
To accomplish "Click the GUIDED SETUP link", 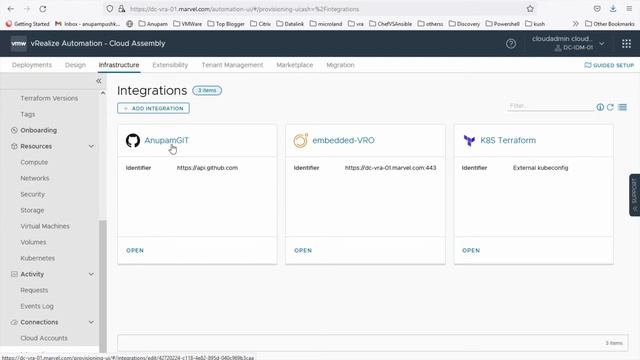I will click(x=609, y=65).
